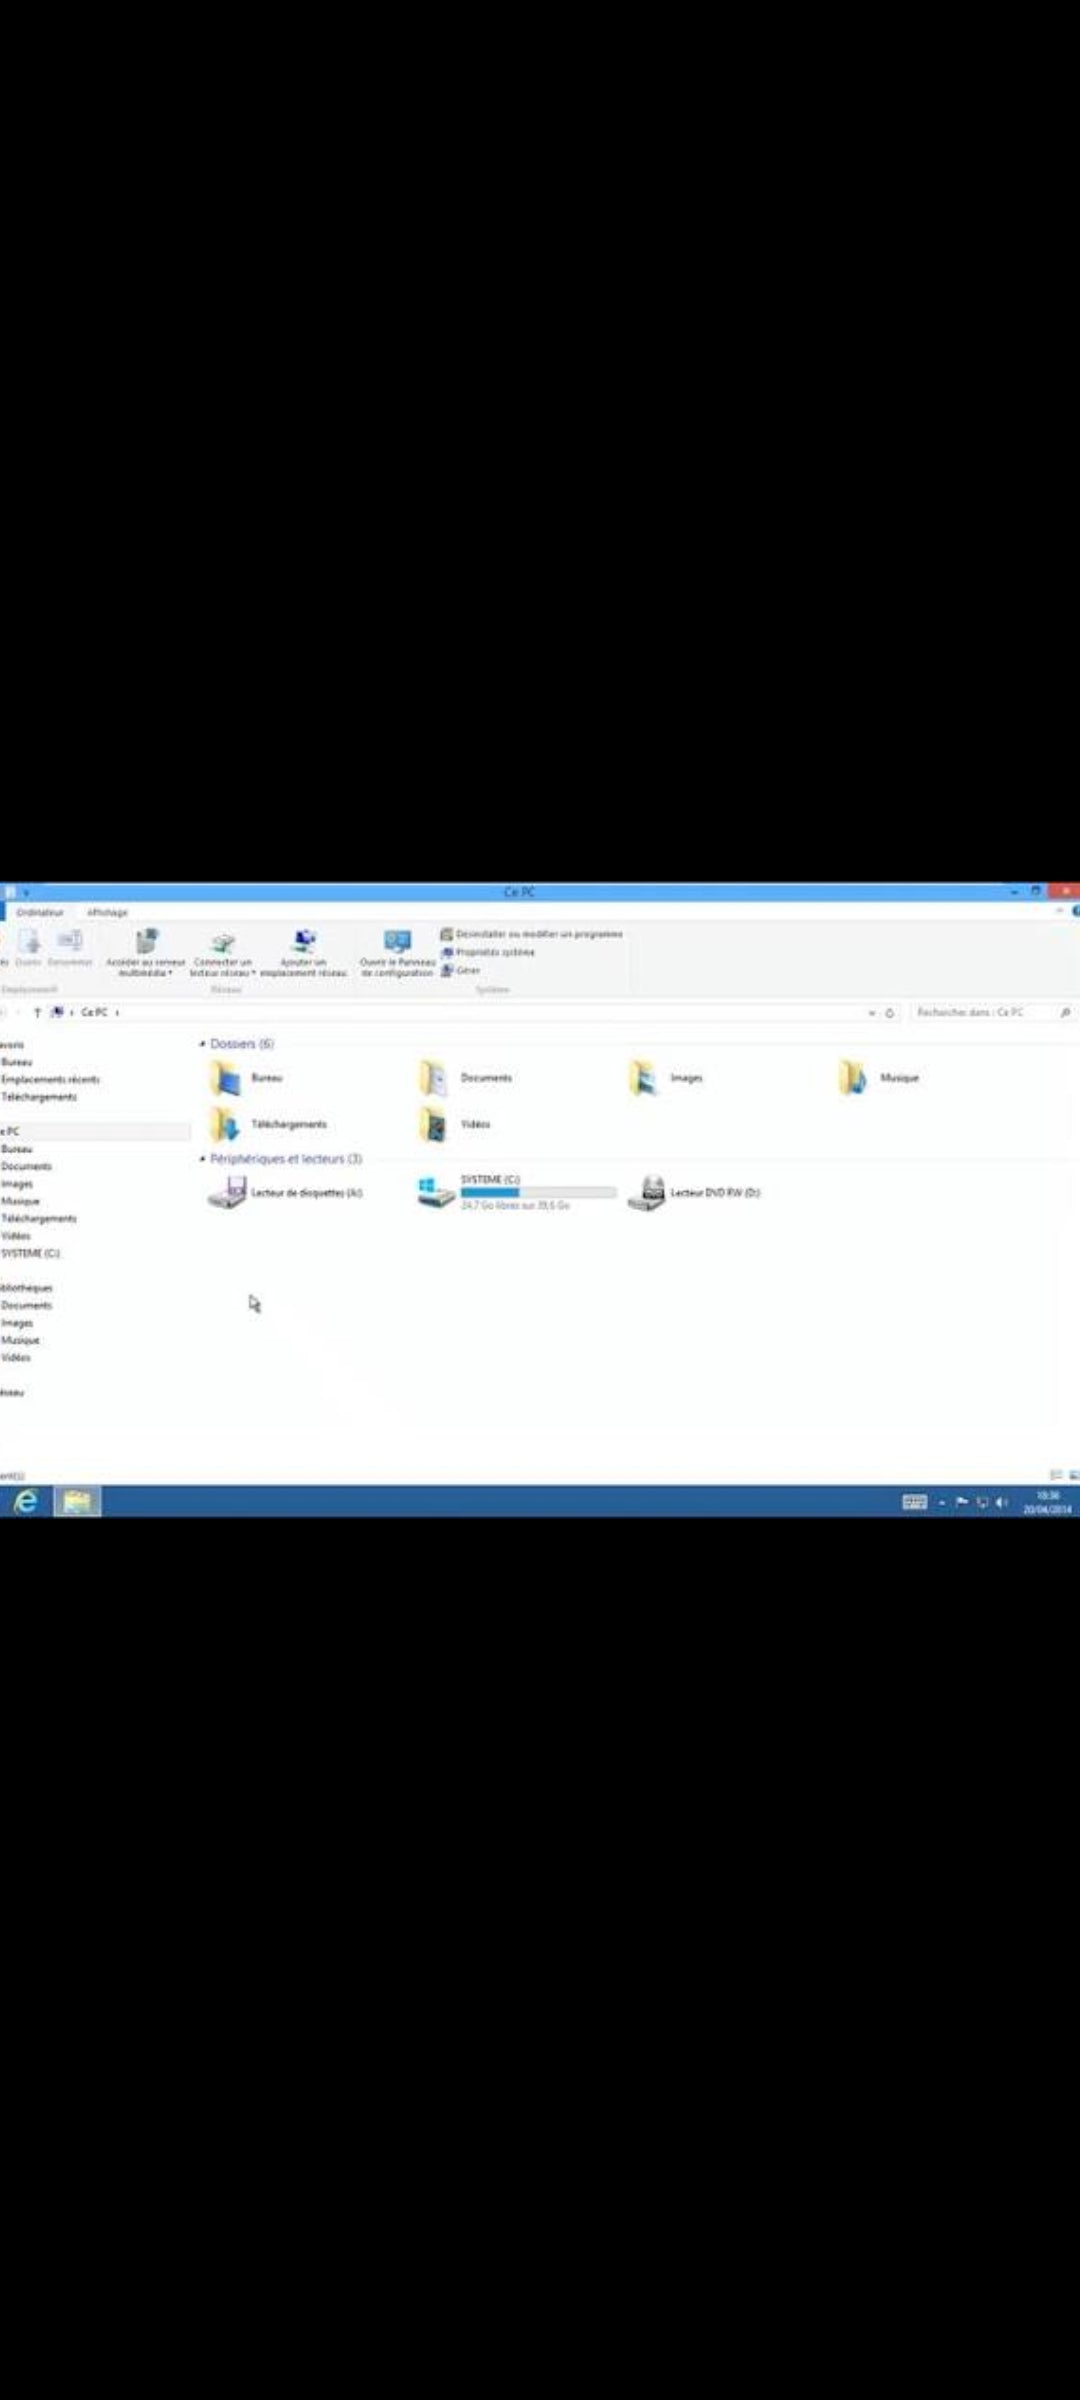Collapse the Dossiers (6) group
Image resolution: width=1080 pixels, height=2400 pixels.
coord(202,1044)
